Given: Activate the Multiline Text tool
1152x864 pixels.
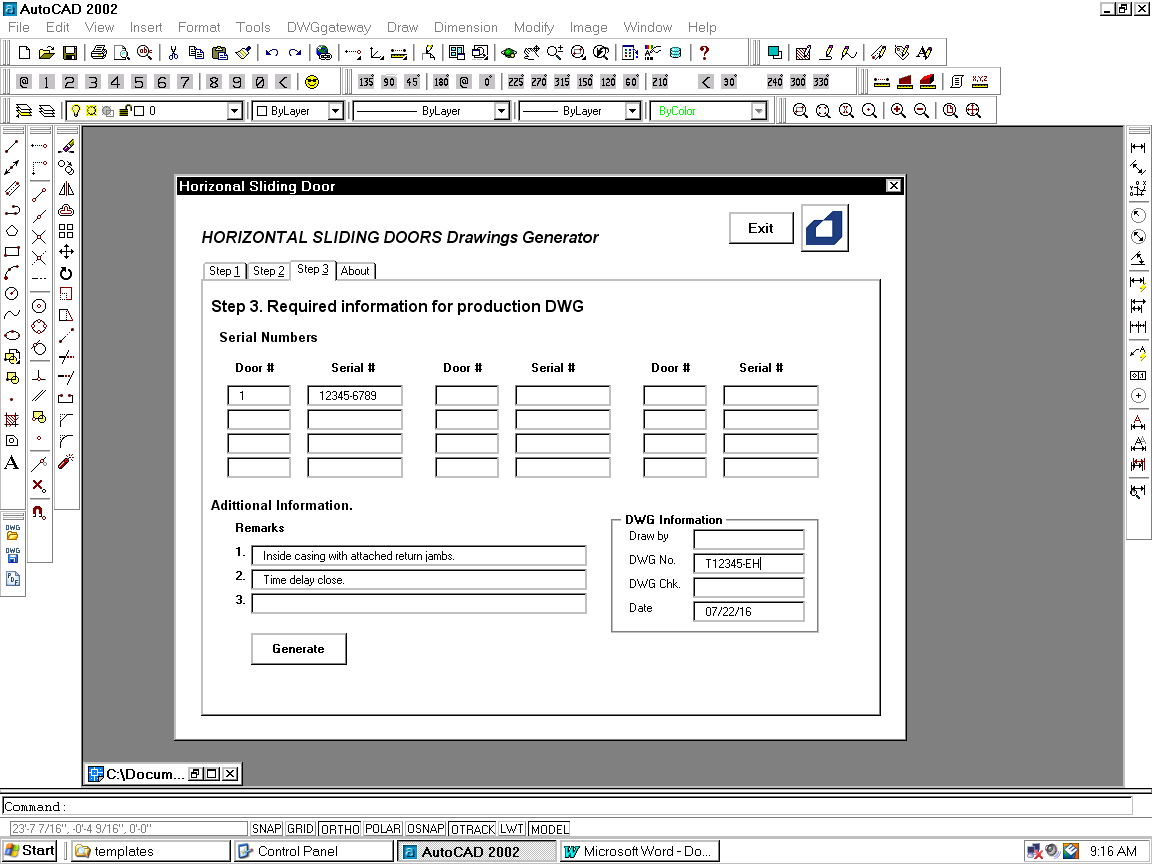Looking at the screenshot, I should pos(13,462).
